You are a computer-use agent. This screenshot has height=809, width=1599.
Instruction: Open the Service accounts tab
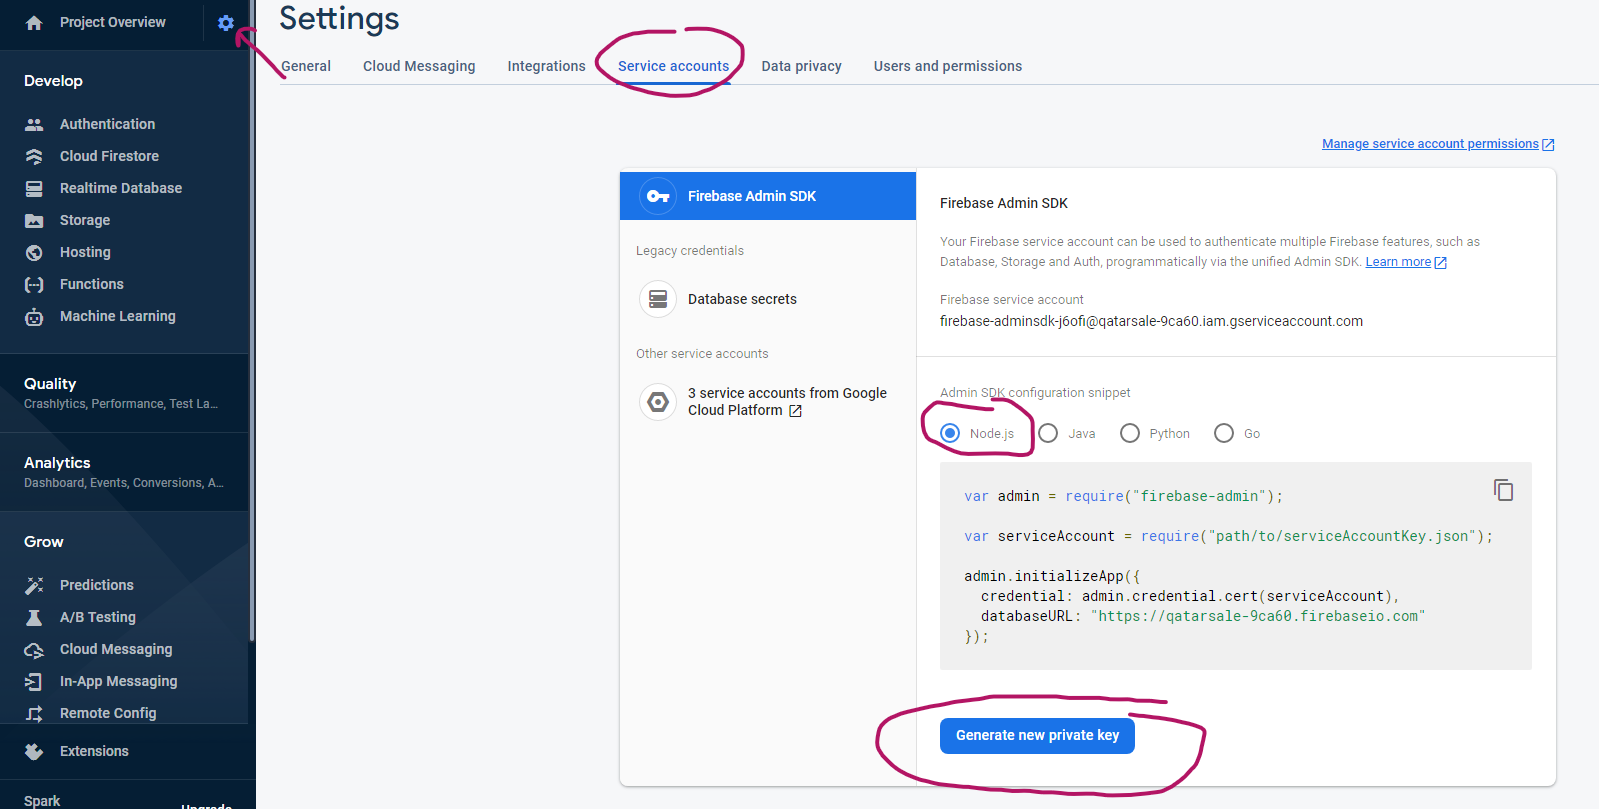(x=673, y=66)
